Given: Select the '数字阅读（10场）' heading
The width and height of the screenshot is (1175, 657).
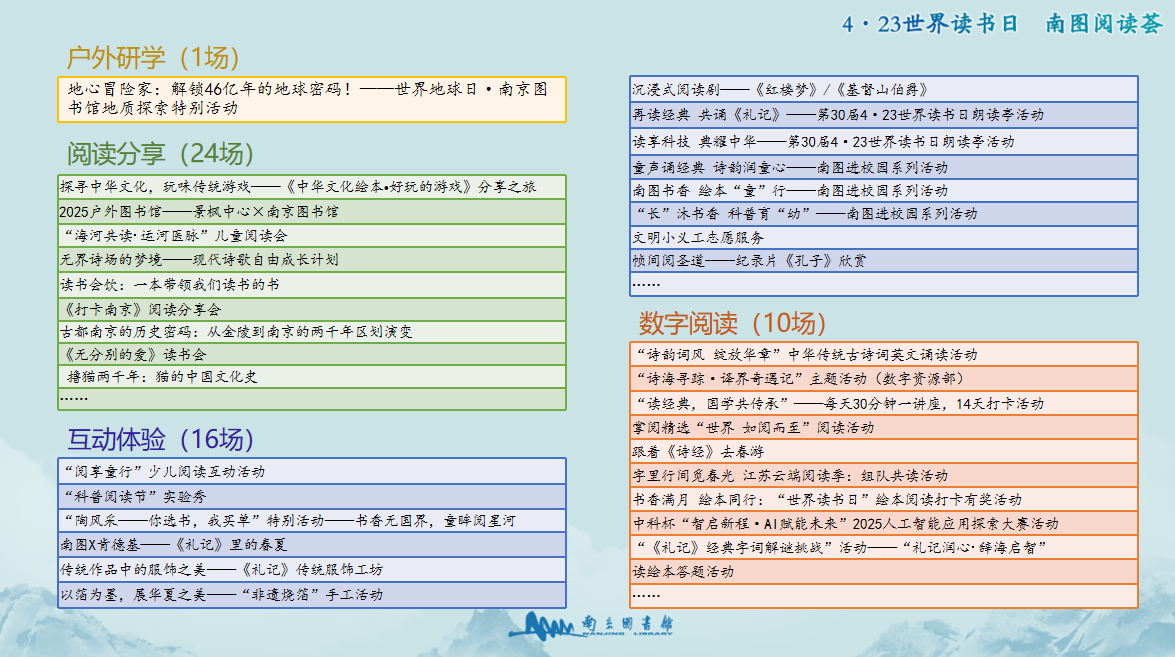Looking at the screenshot, I should (x=732, y=324).
